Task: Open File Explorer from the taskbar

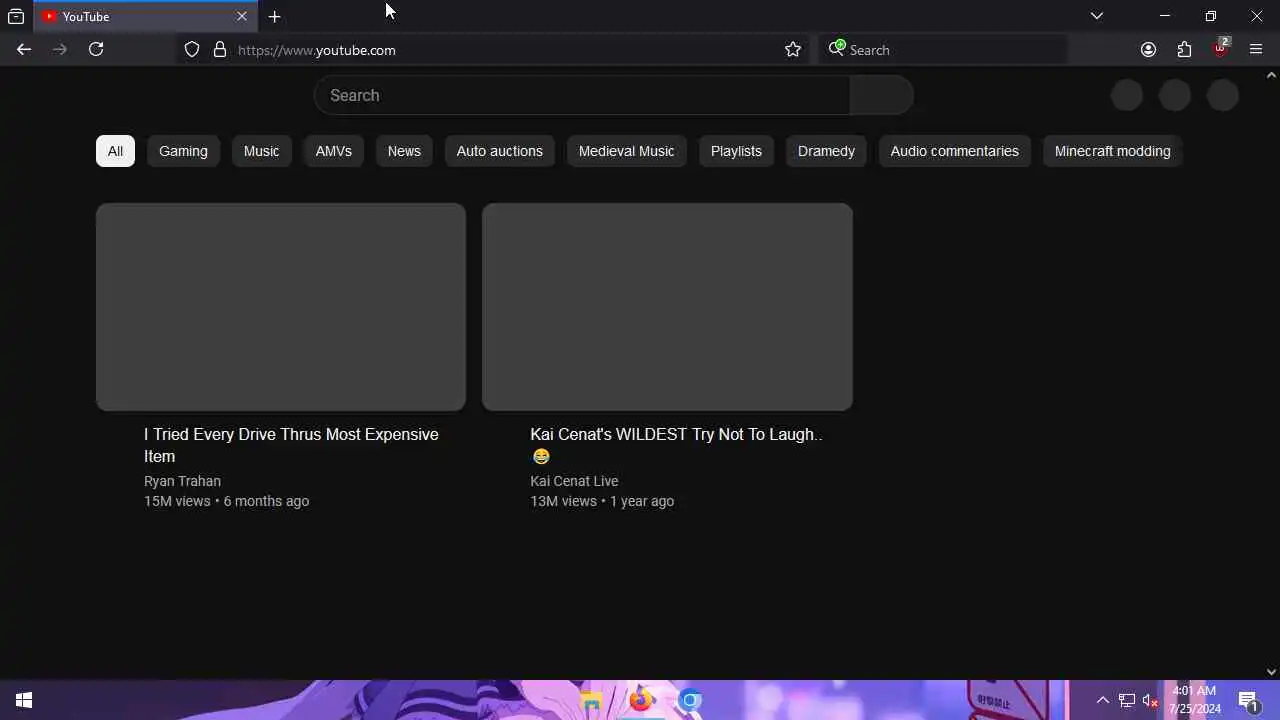Action: [x=591, y=701]
